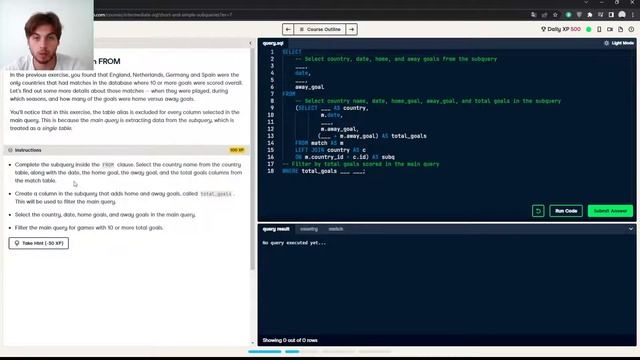Click code line 1 SELECT keyword
640x360 pixels.
click(x=292, y=52)
